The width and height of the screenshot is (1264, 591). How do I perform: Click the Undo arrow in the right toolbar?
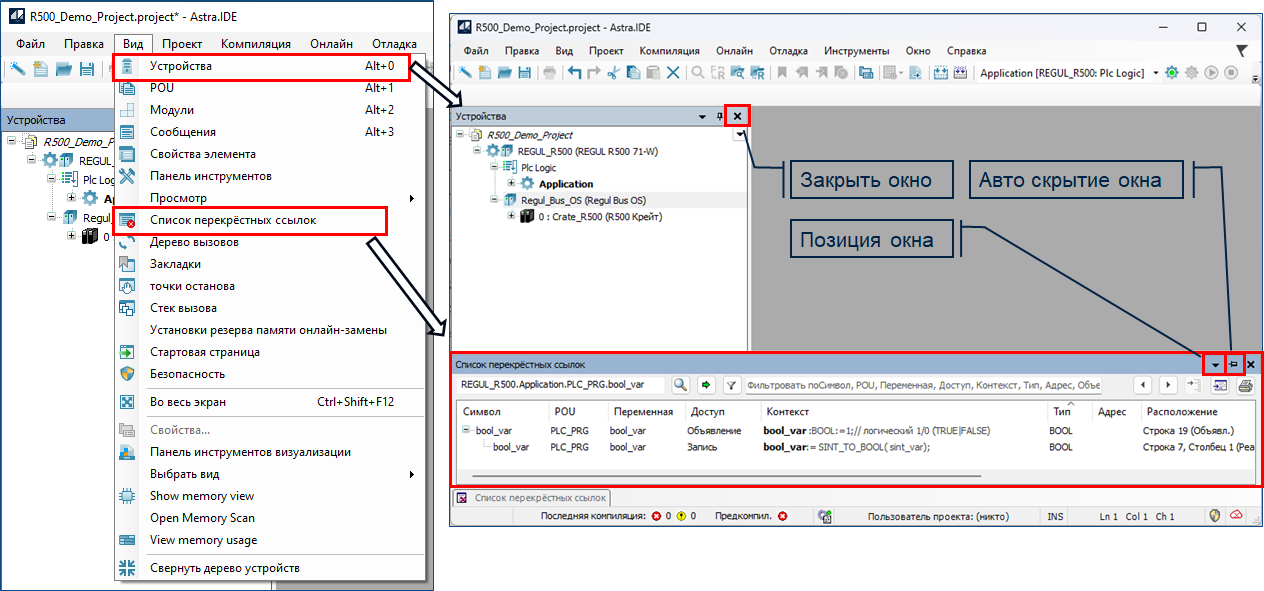(574, 73)
